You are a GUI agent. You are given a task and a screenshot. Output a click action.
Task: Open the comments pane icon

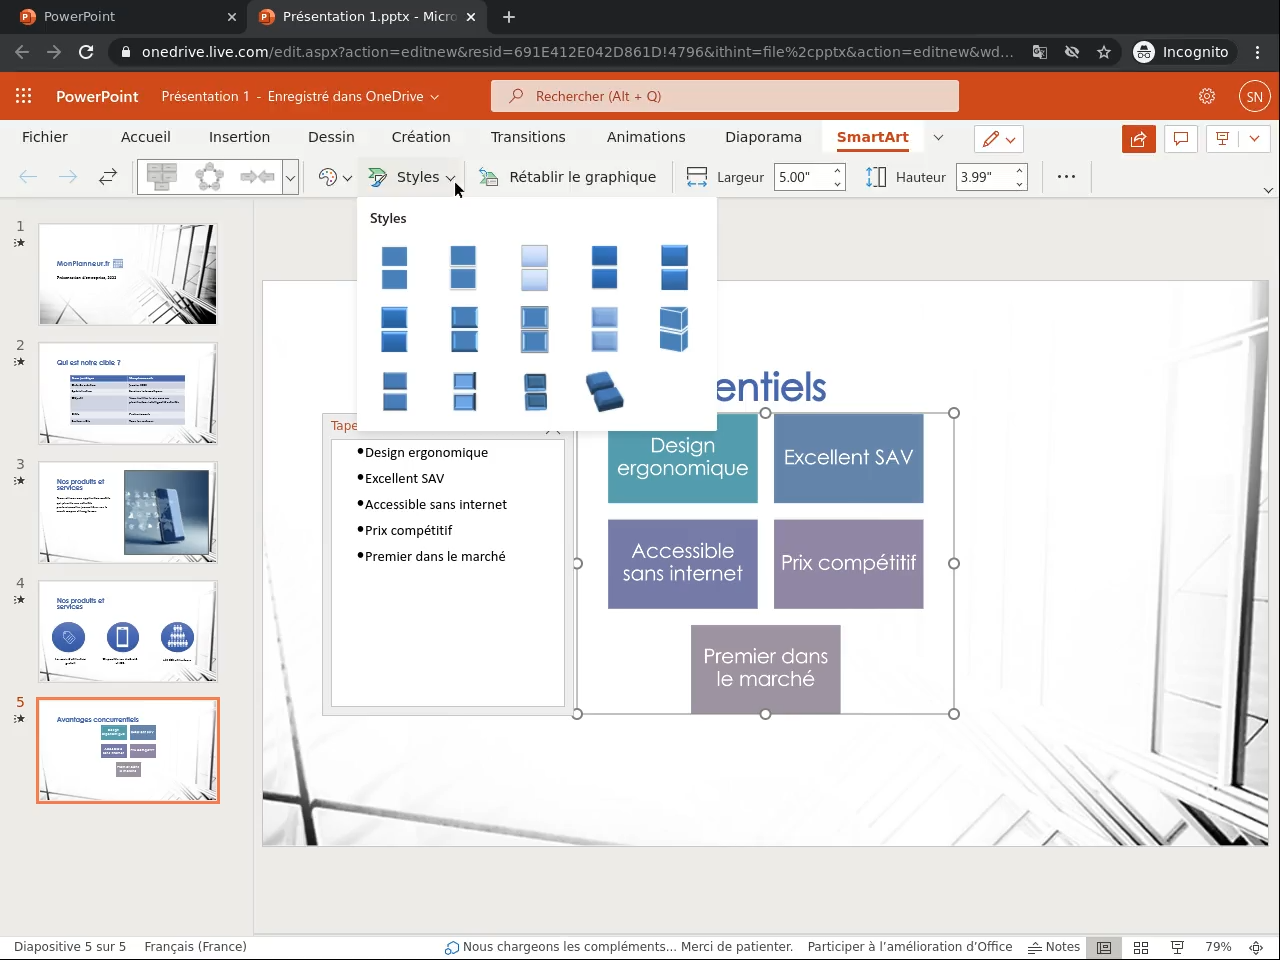click(1181, 139)
